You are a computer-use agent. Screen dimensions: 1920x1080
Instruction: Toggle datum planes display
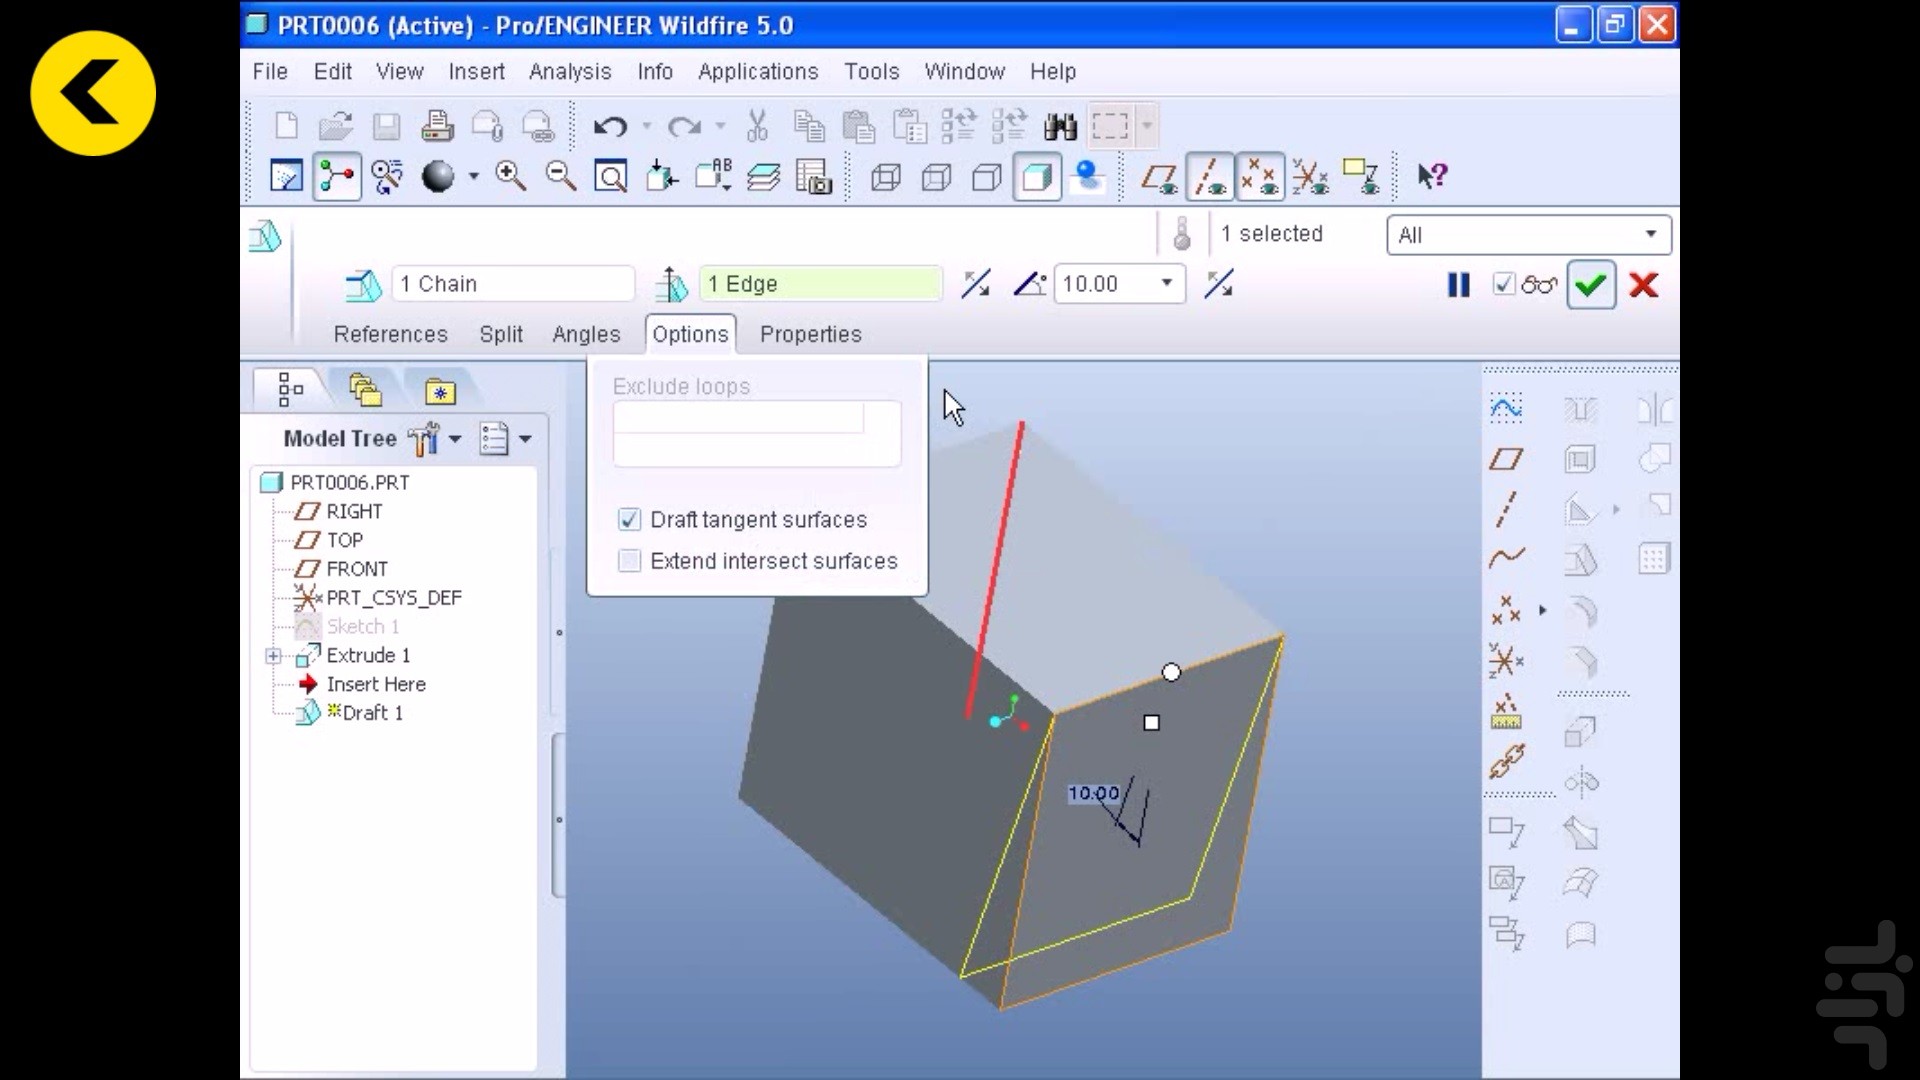click(x=1159, y=178)
